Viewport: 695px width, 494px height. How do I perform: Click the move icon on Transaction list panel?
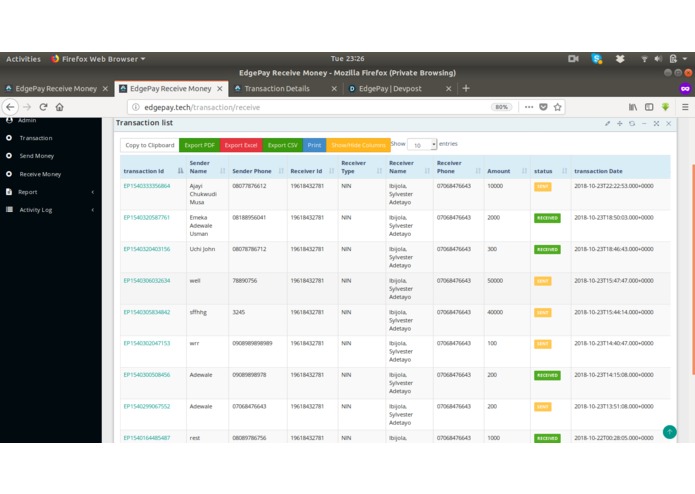[620, 124]
